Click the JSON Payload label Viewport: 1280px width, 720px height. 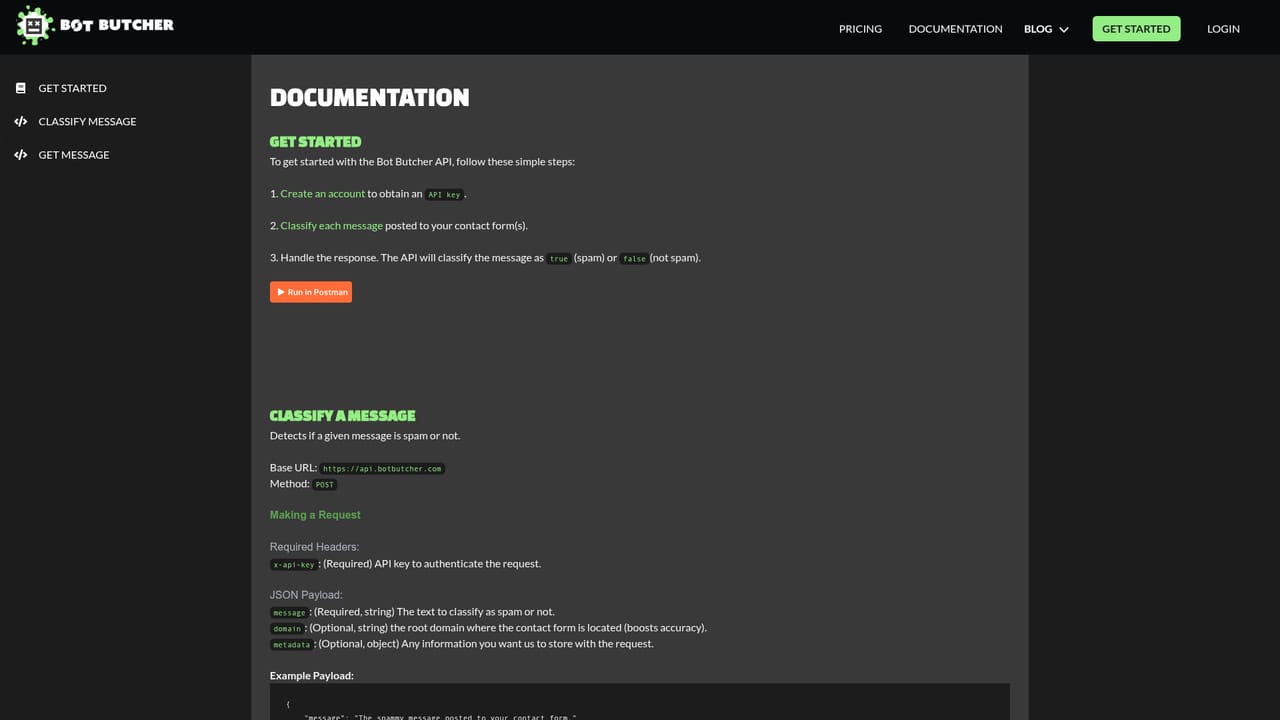306,595
